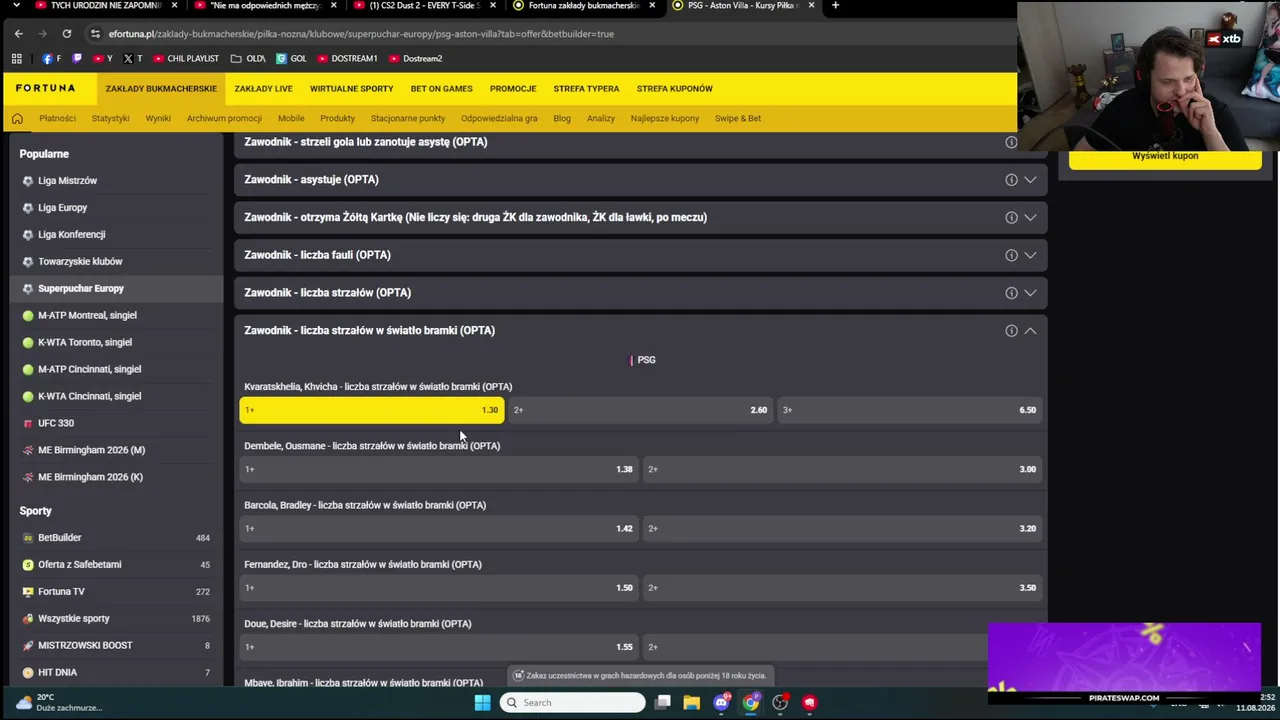The height and width of the screenshot is (720, 1280).
Task: Collapse strzałów w światło bramki market
Action: (1030, 331)
